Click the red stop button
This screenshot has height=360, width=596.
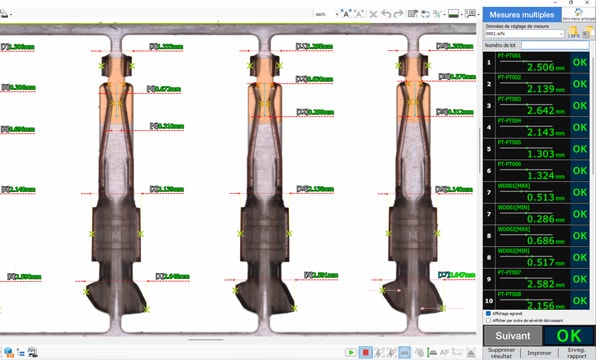coord(365,352)
